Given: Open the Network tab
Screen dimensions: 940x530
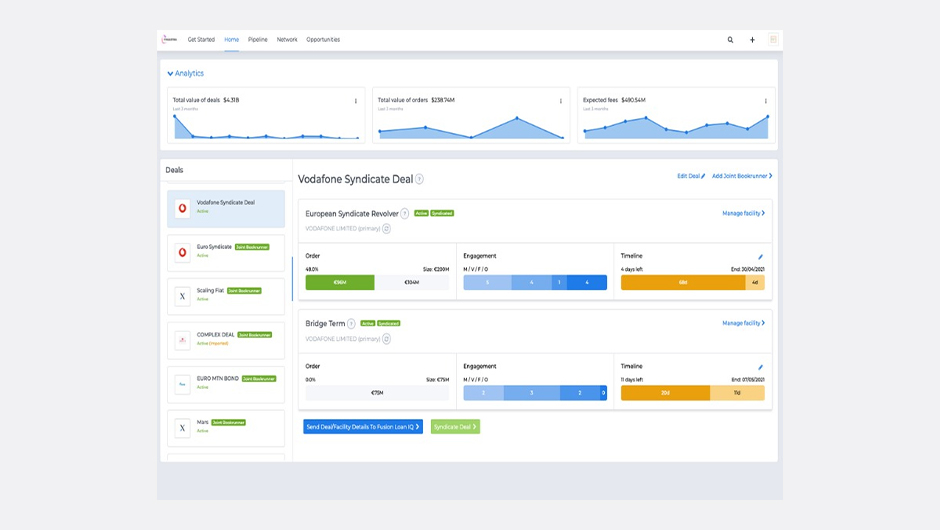Looking at the screenshot, I should pos(287,40).
